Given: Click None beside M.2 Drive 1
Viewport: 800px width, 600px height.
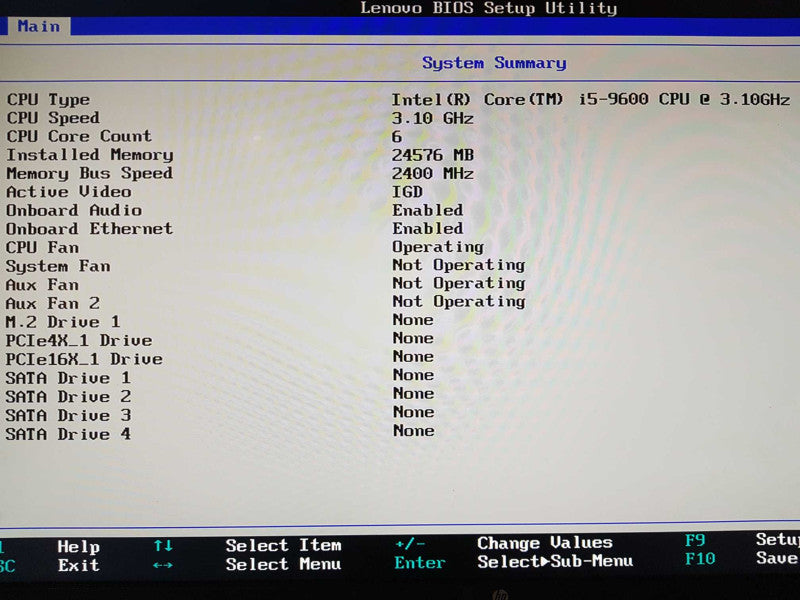Looking at the screenshot, I should [413, 320].
